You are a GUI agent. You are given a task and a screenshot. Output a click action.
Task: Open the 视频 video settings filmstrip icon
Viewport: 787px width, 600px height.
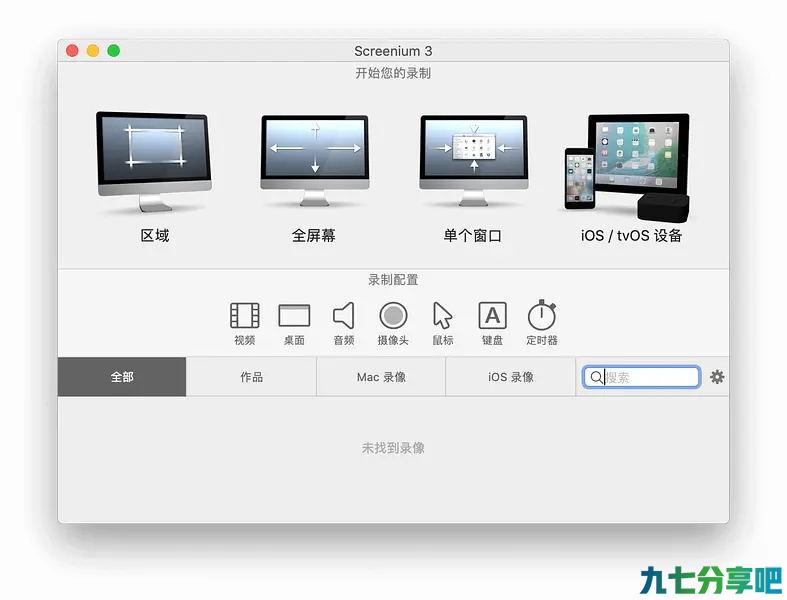point(244,316)
